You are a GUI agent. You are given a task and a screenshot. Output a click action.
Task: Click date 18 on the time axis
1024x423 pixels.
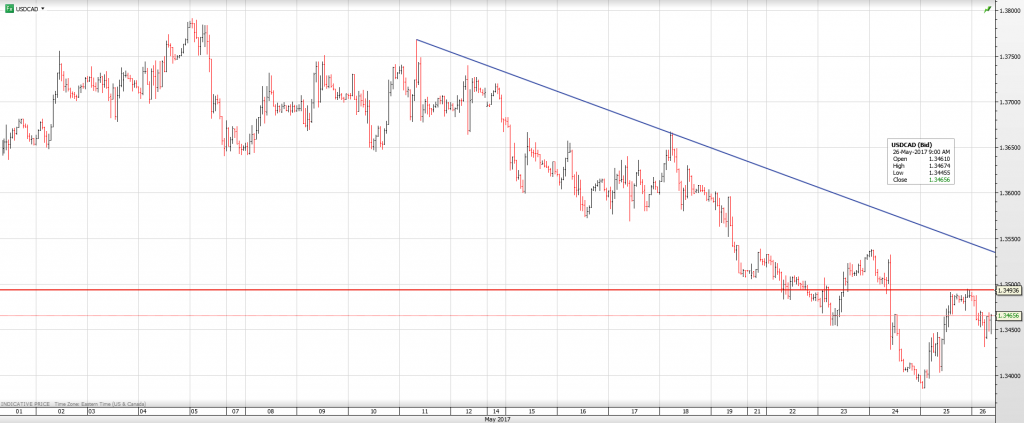pyautogui.click(x=678, y=411)
